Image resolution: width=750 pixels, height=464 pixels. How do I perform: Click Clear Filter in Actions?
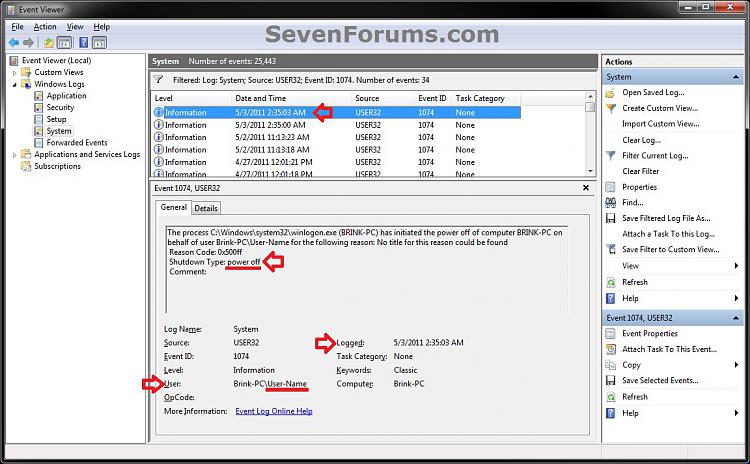pyautogui.click(x=640, y=171)
